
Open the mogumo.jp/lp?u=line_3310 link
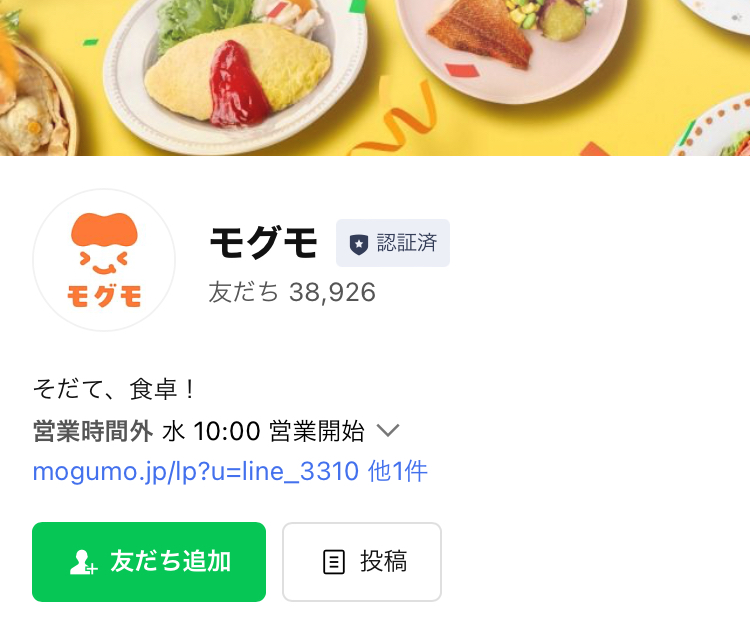(x=196, y=472)
